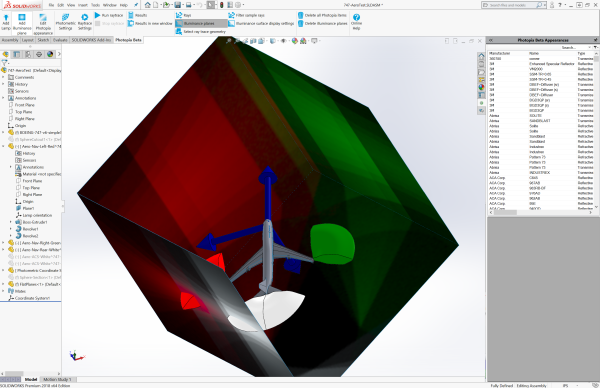
Task: Open DisplayManager tab icon
Action: [50, 54]
